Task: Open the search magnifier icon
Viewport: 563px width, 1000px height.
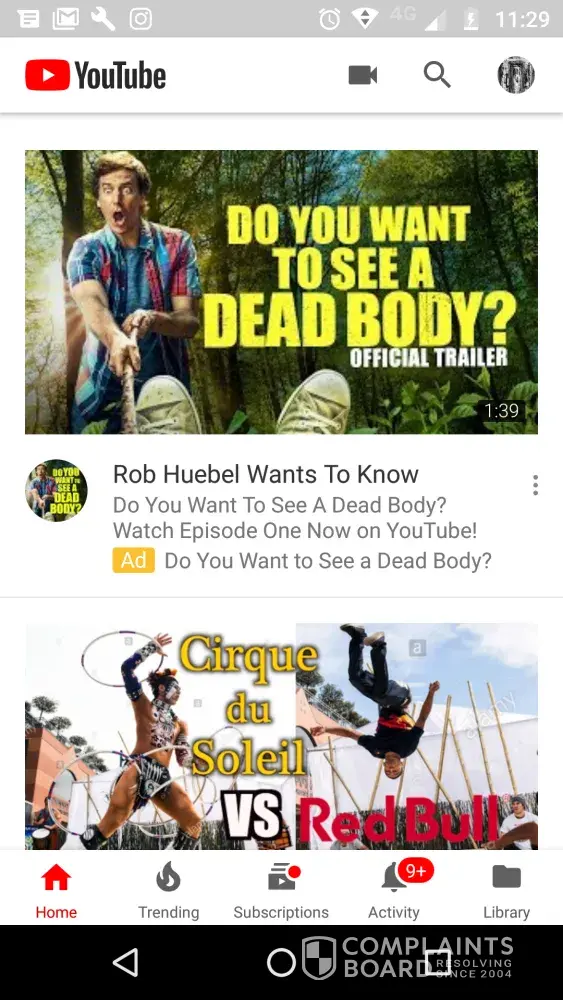Action: (x=437, y=75)
